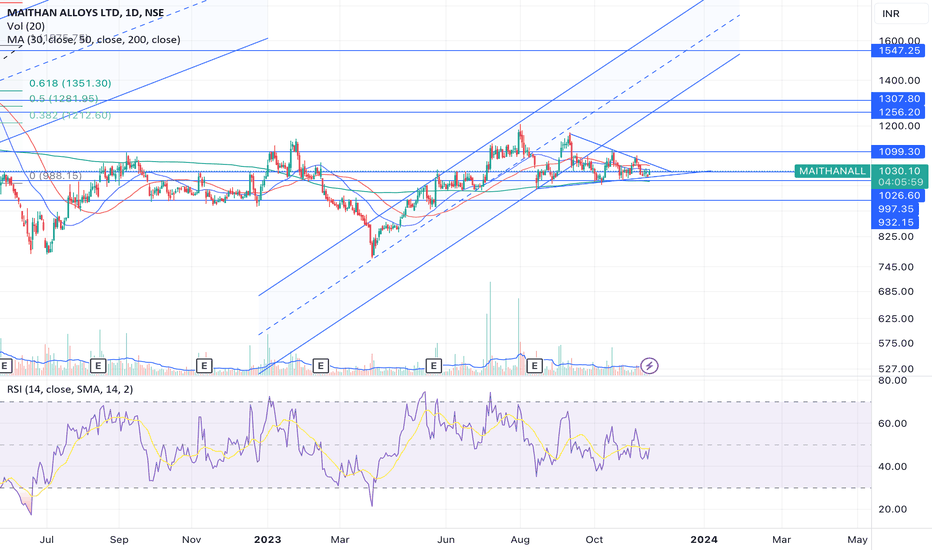Click the 2023 label on the time axis
This screenshot has width=932, height=550.
click(x=267, y=540)
